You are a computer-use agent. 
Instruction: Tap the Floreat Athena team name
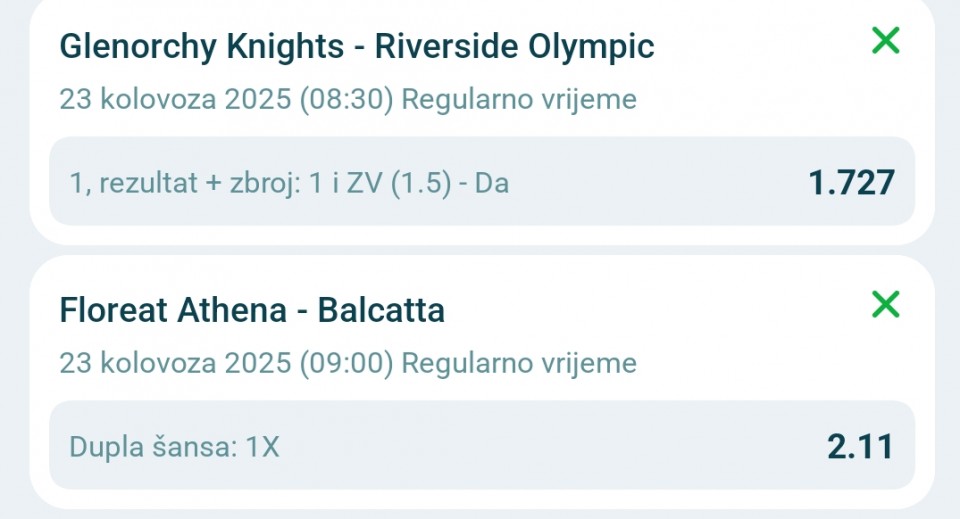172,310
